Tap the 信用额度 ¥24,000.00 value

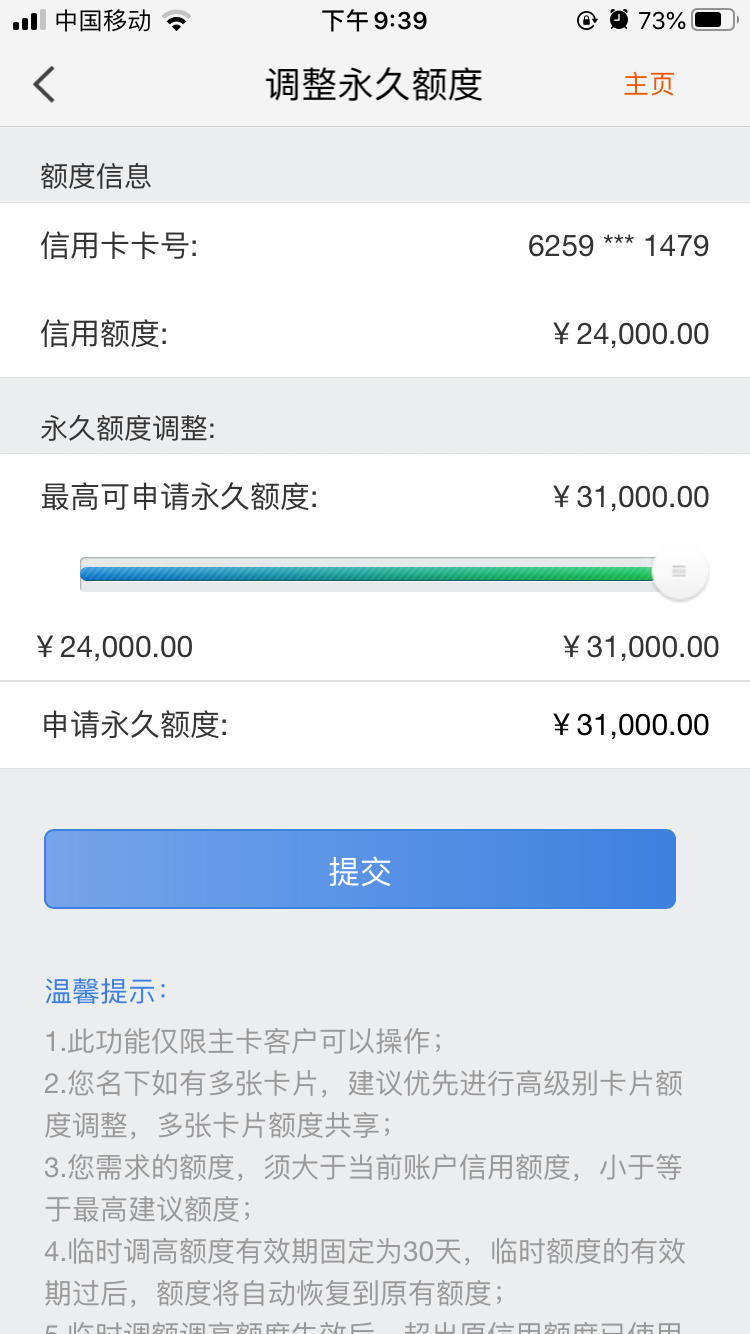tap(630, 334)
